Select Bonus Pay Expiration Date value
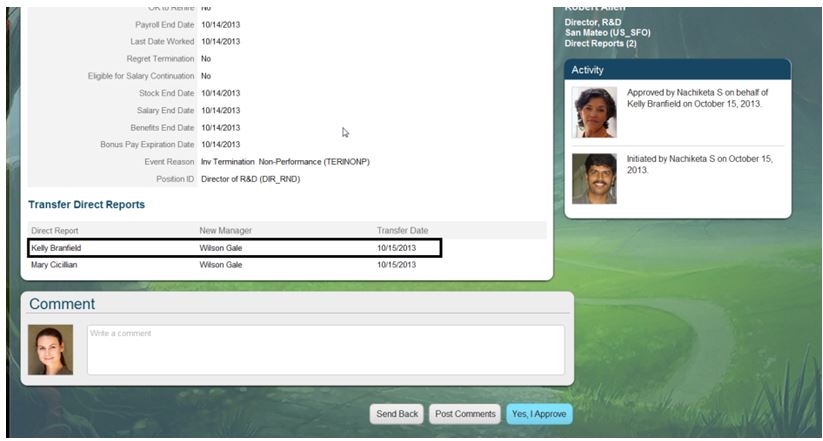 tap(220, 144)
